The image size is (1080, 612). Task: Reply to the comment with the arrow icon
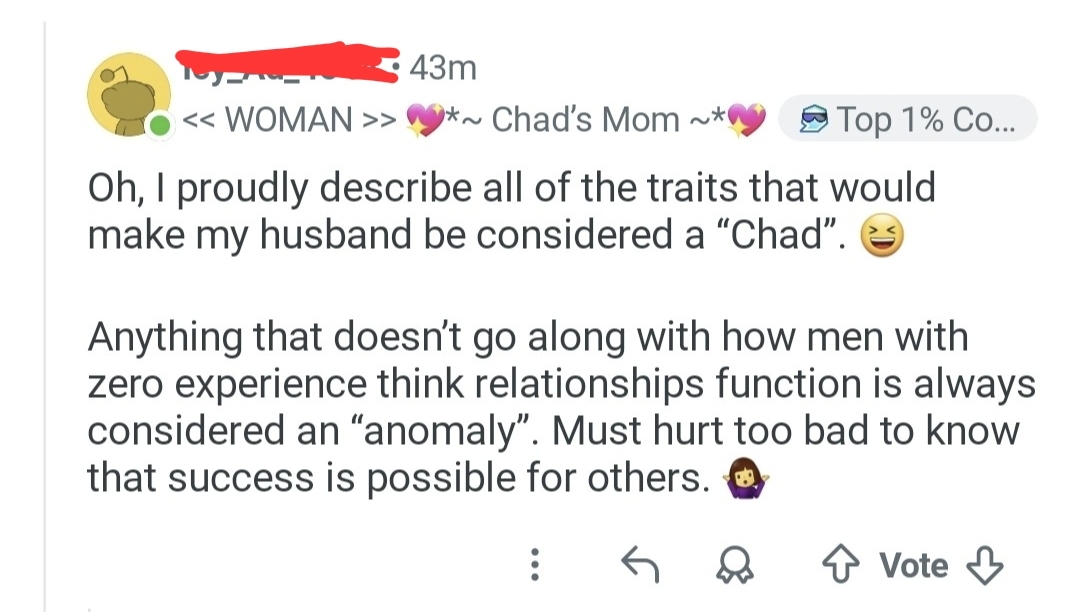[x=639, y=566]
